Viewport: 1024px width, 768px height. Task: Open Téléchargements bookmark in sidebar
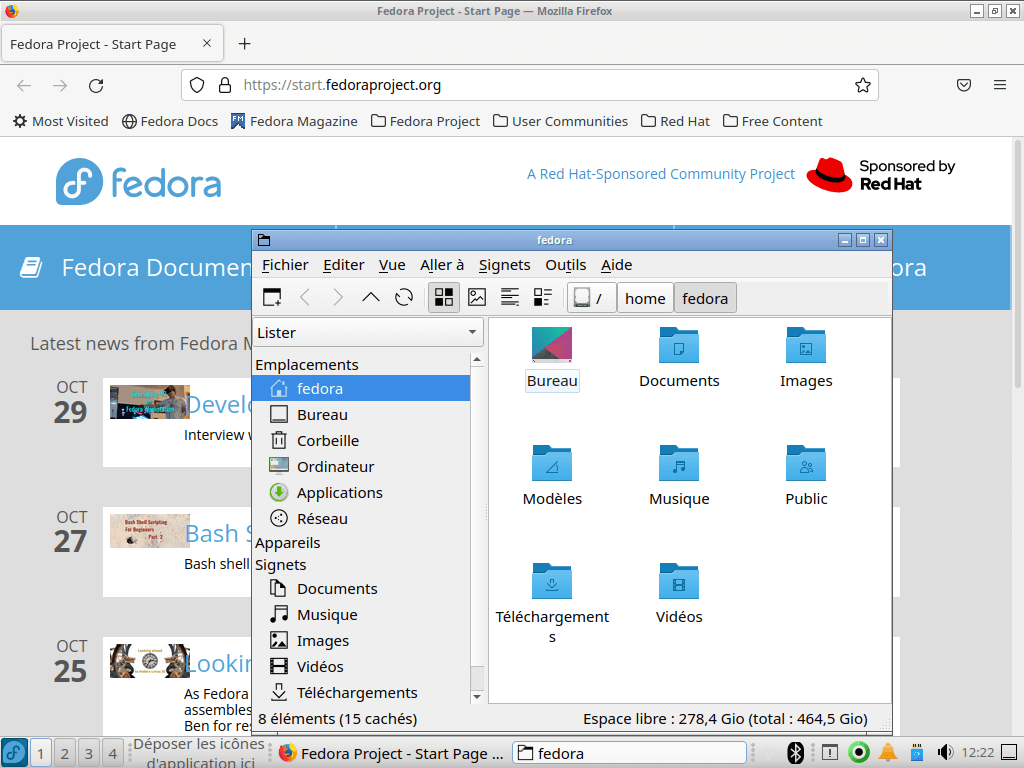361,693
